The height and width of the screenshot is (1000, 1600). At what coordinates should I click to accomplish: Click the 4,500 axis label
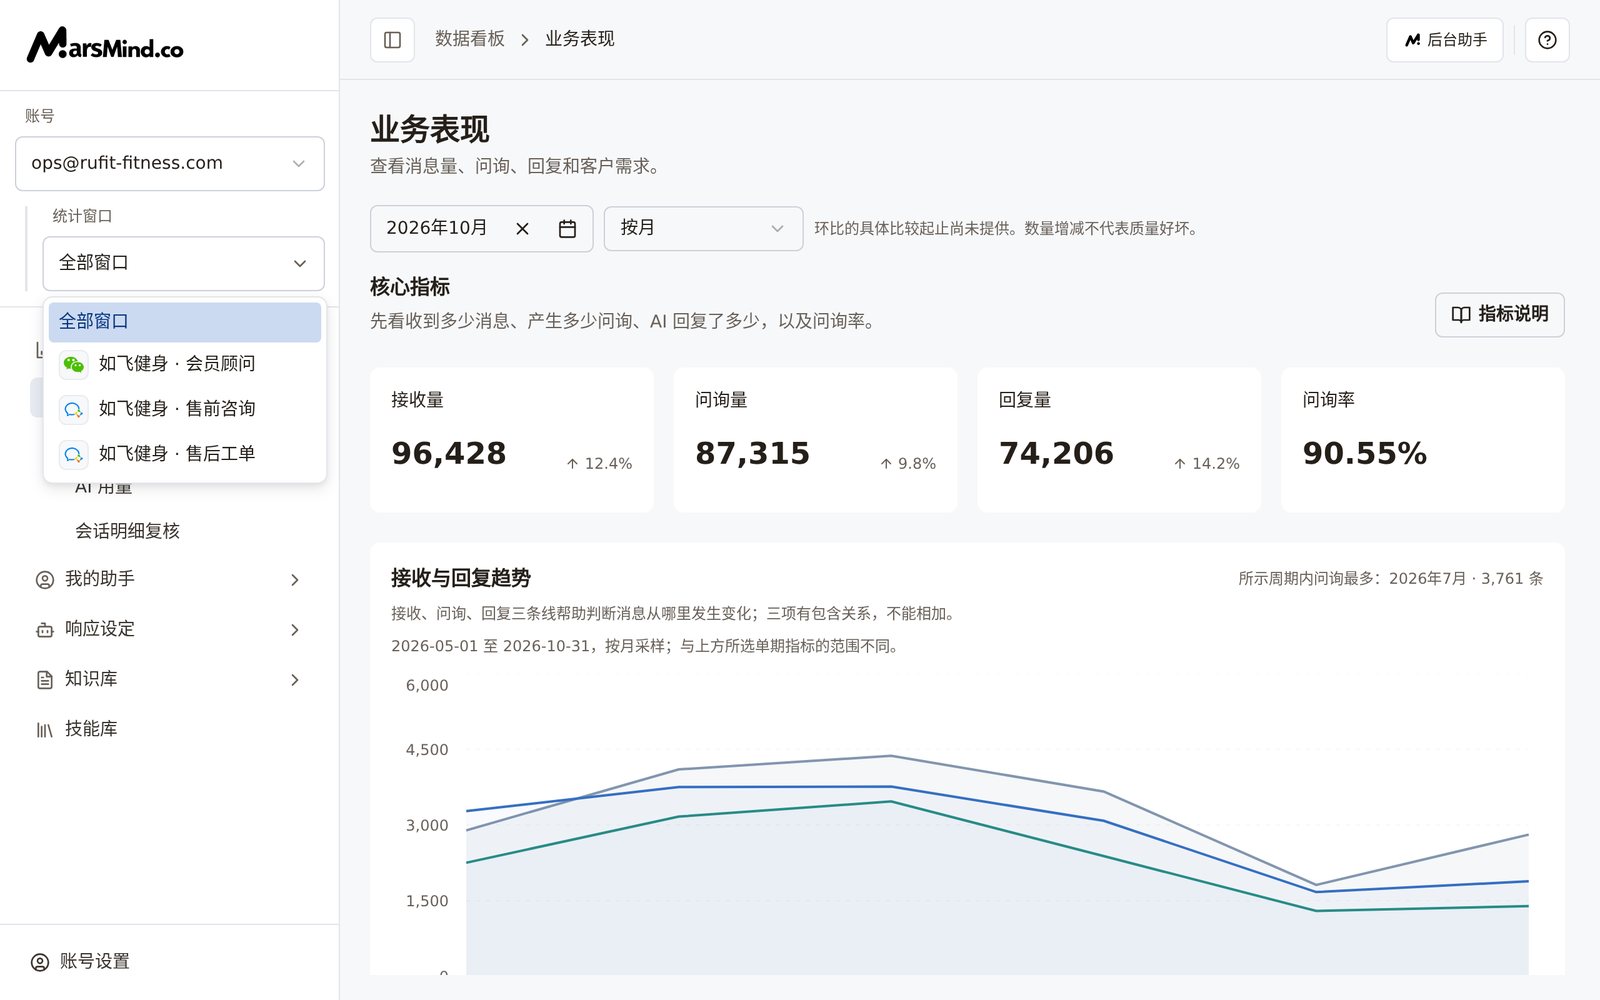(x=427, y=750)
